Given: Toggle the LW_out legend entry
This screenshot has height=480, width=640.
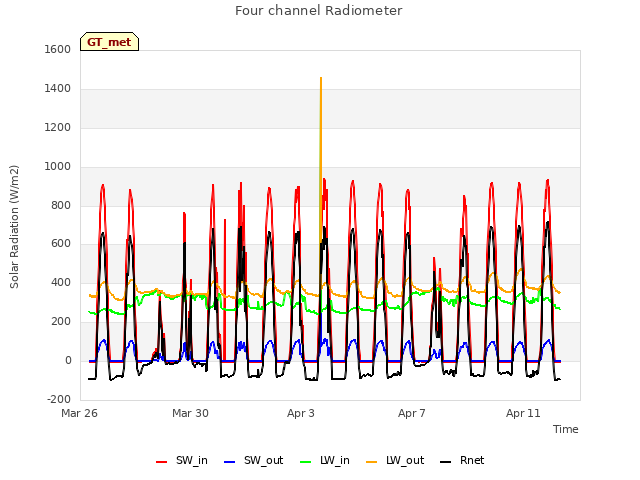Looking at the screenshot, I should click(x=395, y=460).
